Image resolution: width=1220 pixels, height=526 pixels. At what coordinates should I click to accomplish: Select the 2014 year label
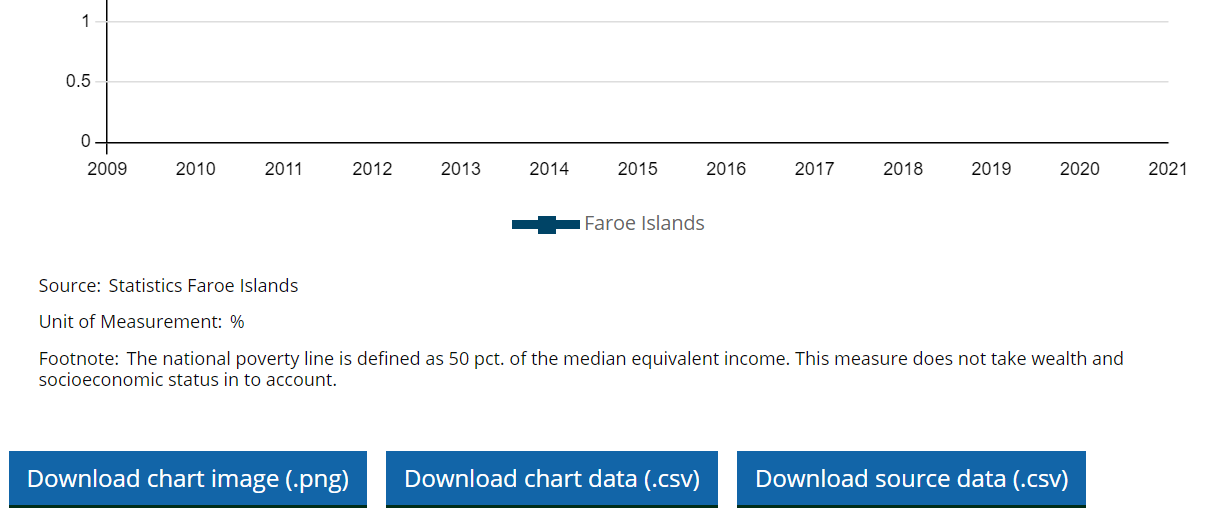[x=549, y=169]
